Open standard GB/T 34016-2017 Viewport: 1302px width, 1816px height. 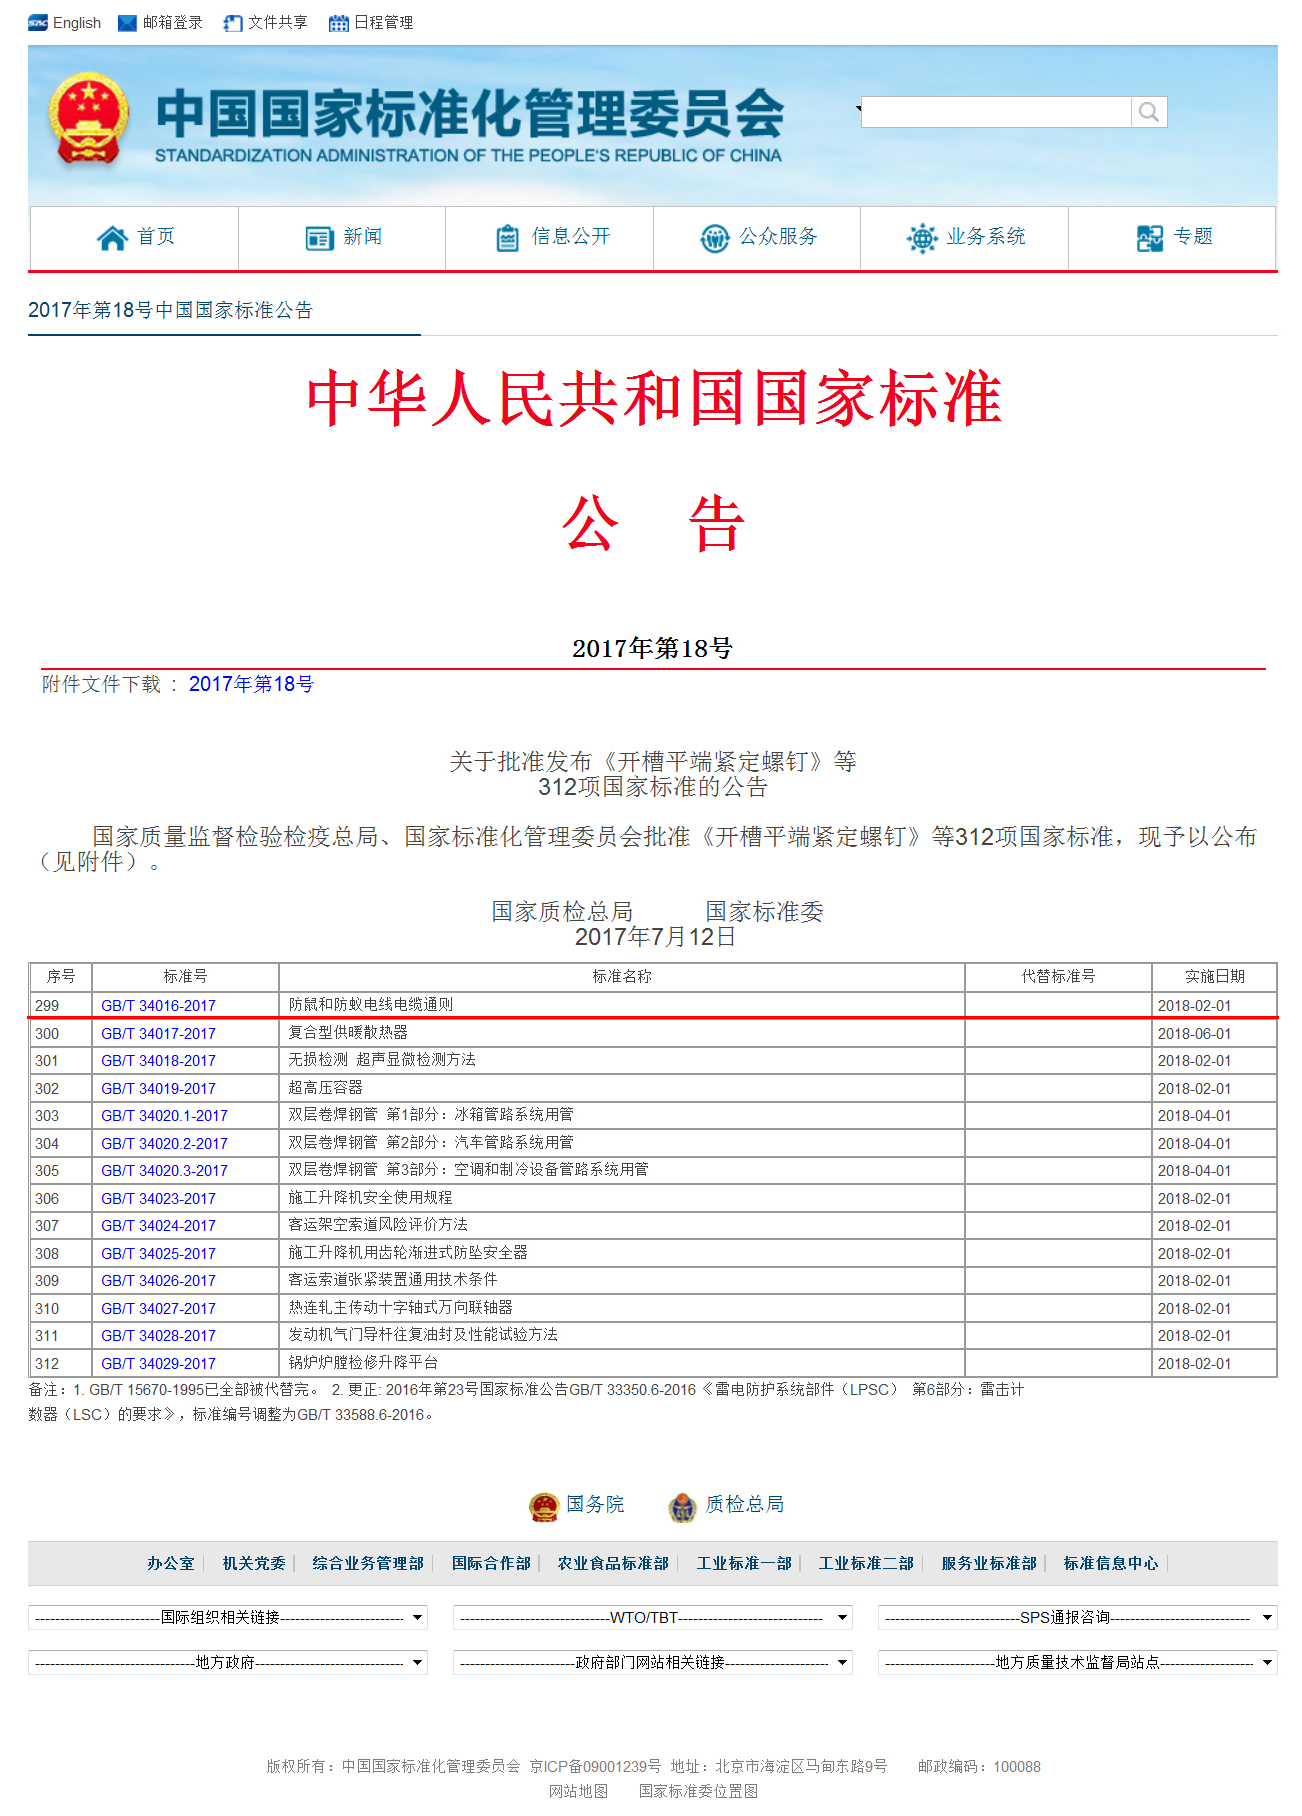[158, 1006]
